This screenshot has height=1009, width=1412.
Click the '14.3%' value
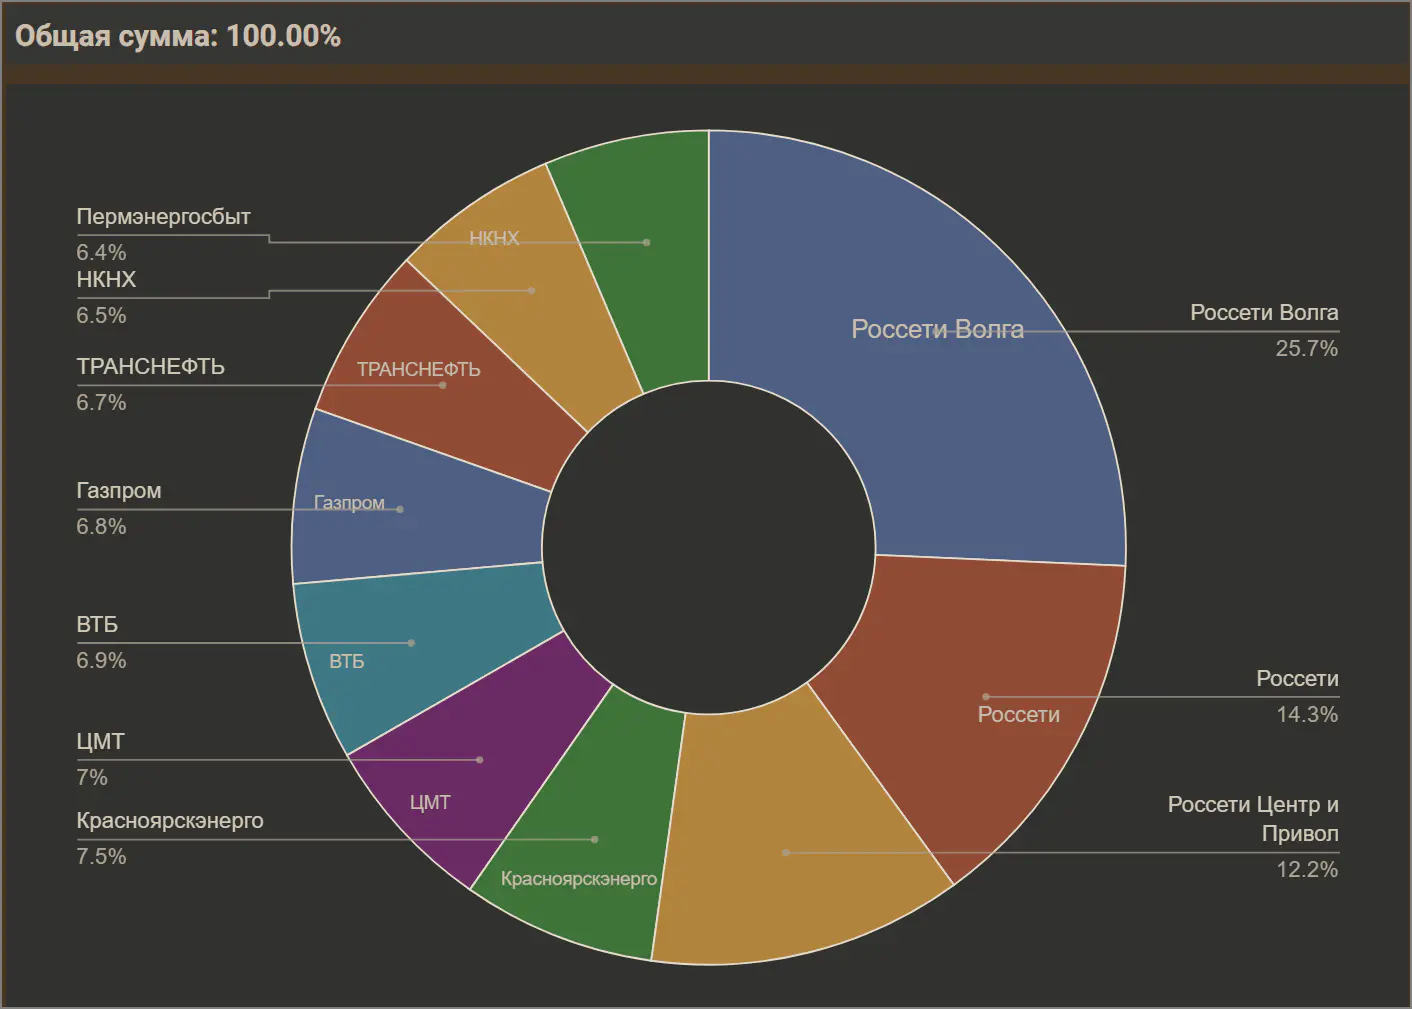[1307, 714]
